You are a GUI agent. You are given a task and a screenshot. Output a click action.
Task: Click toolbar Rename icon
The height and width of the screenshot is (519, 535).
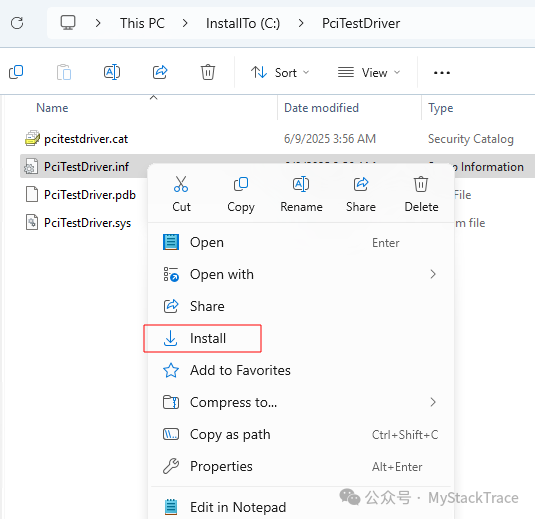click(112, 72)
